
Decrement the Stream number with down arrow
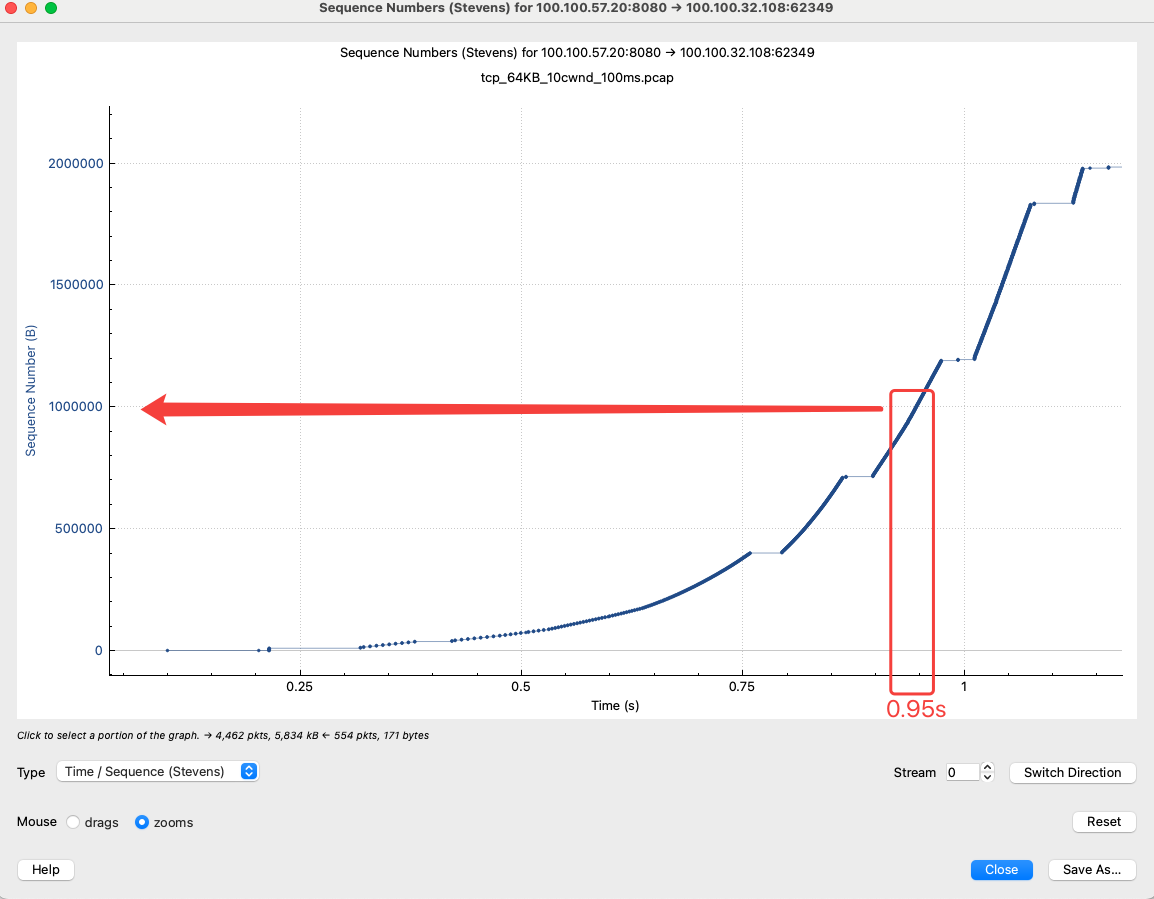coord(988,777)
